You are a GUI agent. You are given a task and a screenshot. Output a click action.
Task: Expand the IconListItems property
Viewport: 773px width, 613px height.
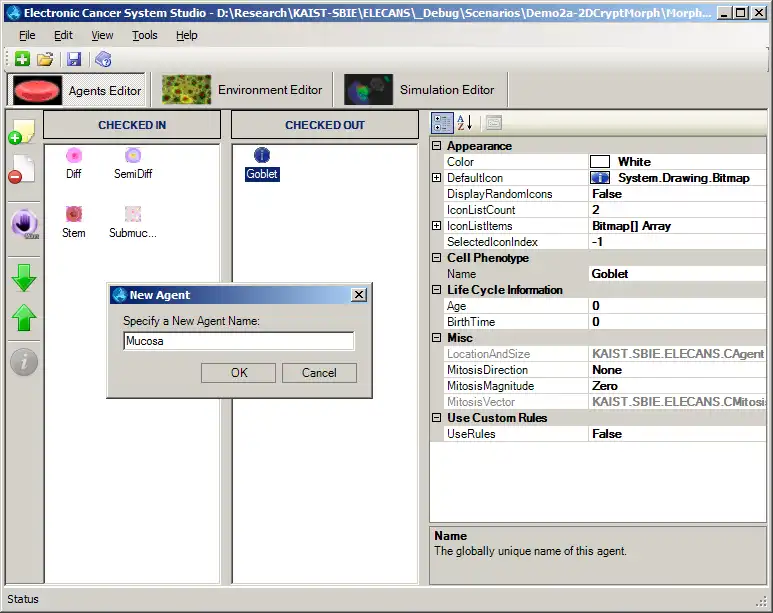coord(436,225)
